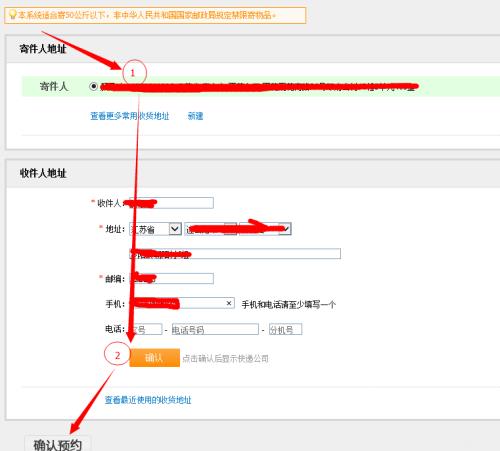Open the district dropdown at row end

[x=265, y=229]
